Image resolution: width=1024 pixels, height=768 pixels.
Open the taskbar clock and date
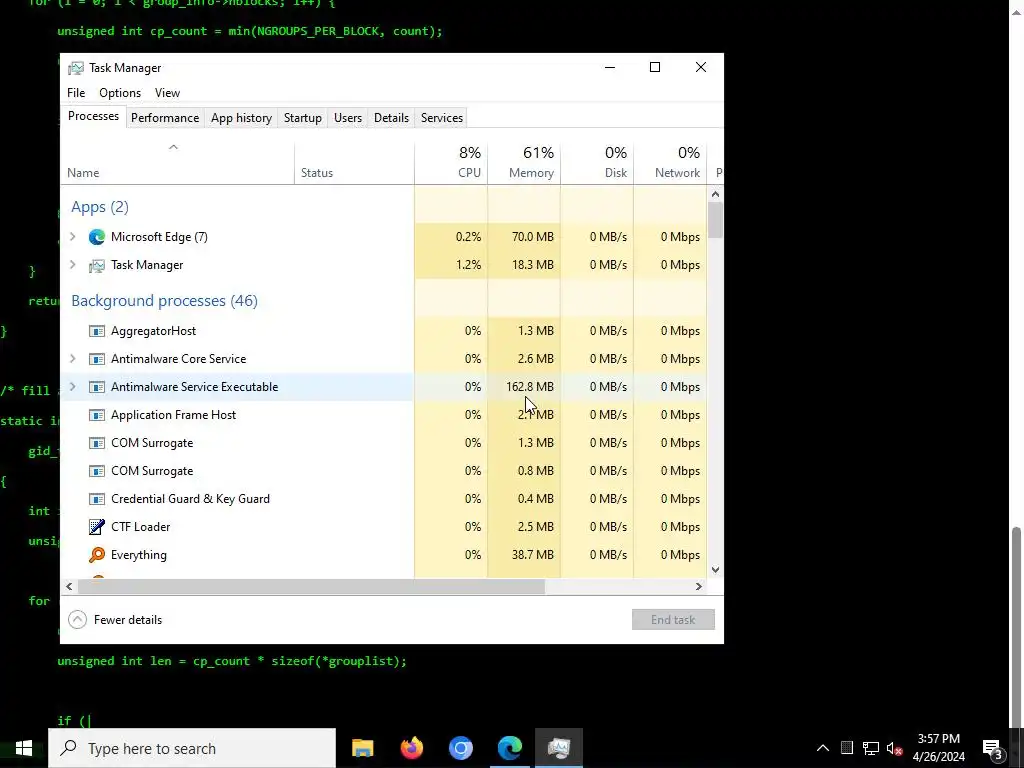click(938, 748)
